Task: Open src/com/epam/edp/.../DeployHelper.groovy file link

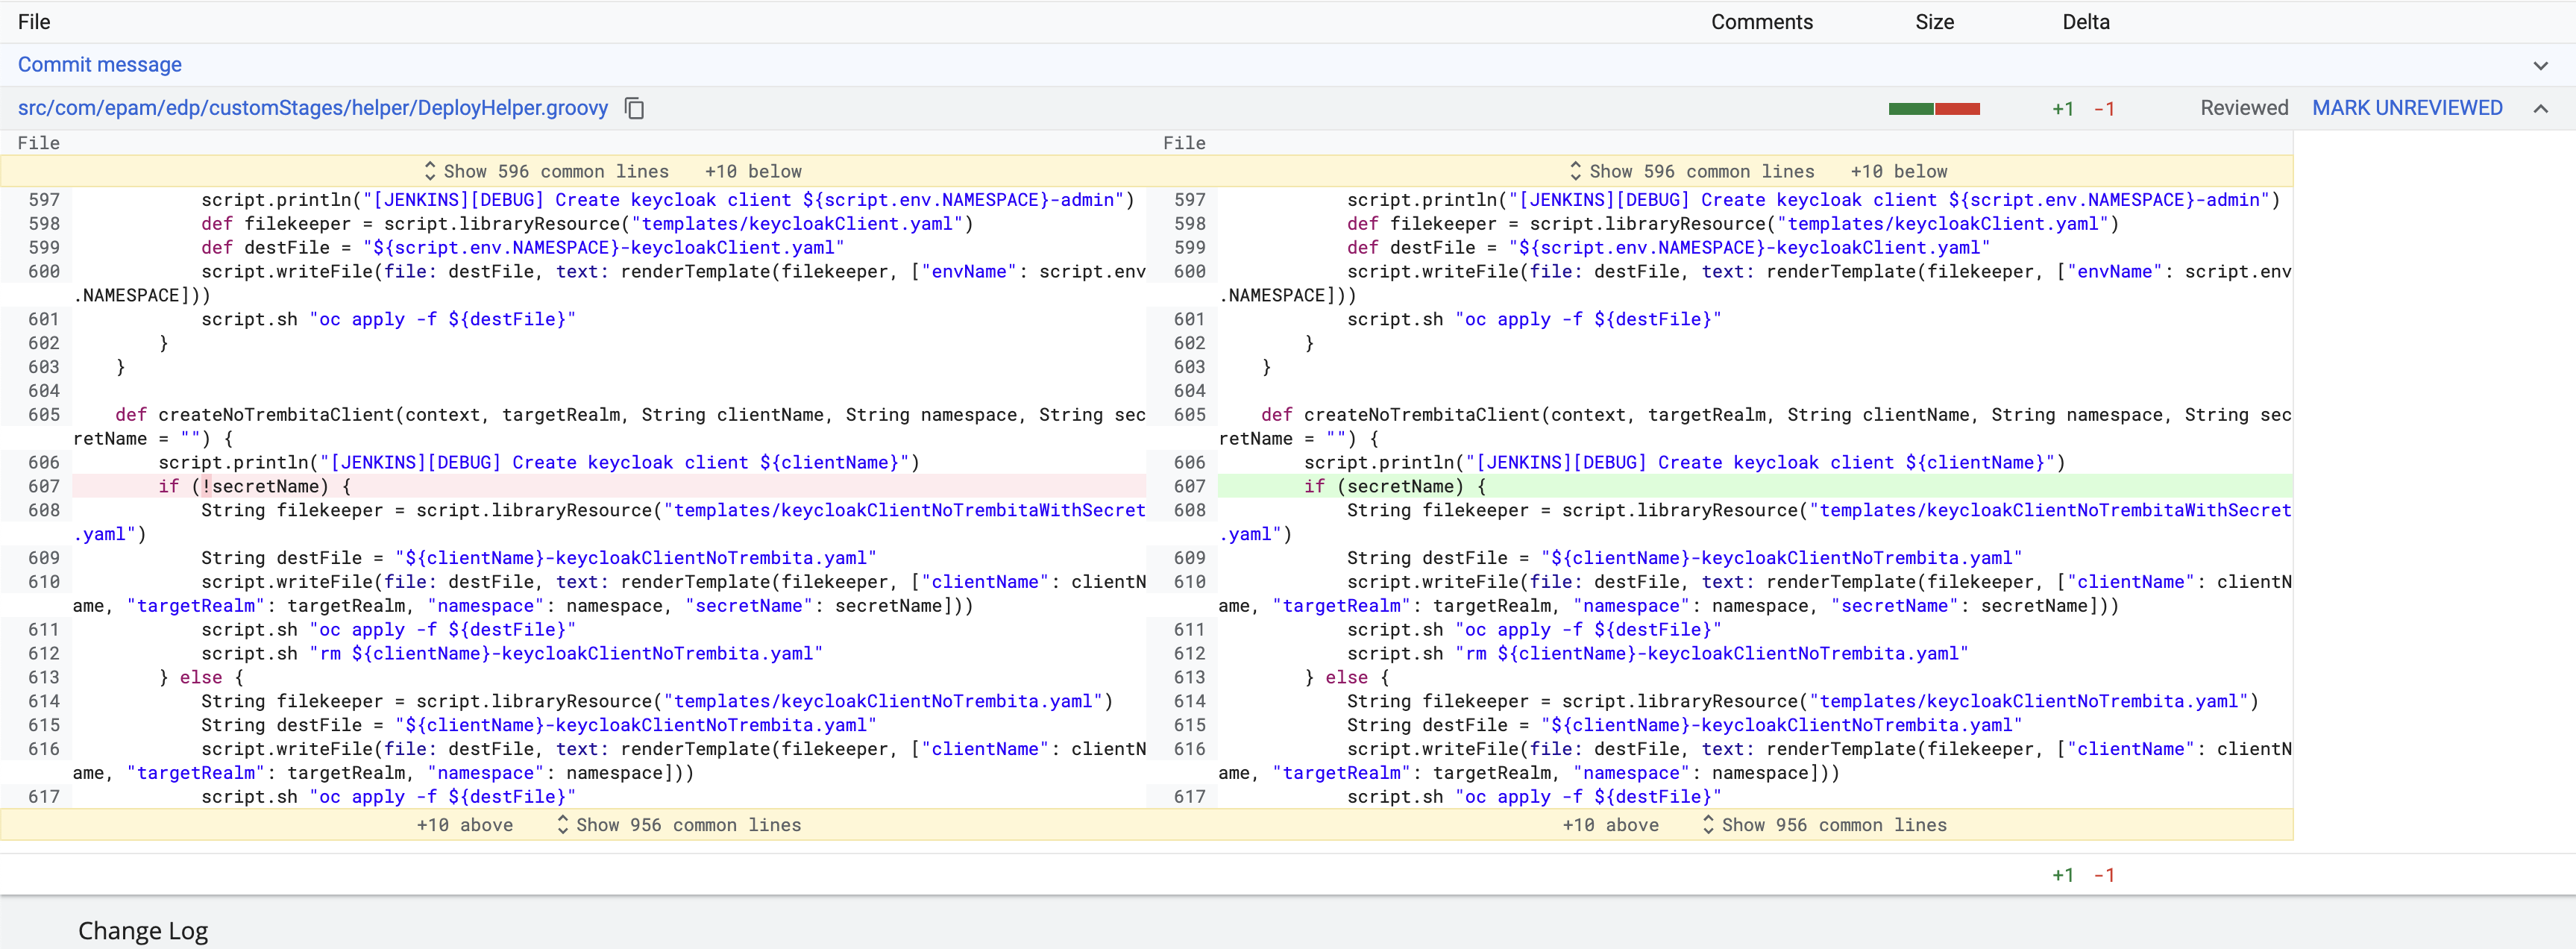Action: pos(313,108)
